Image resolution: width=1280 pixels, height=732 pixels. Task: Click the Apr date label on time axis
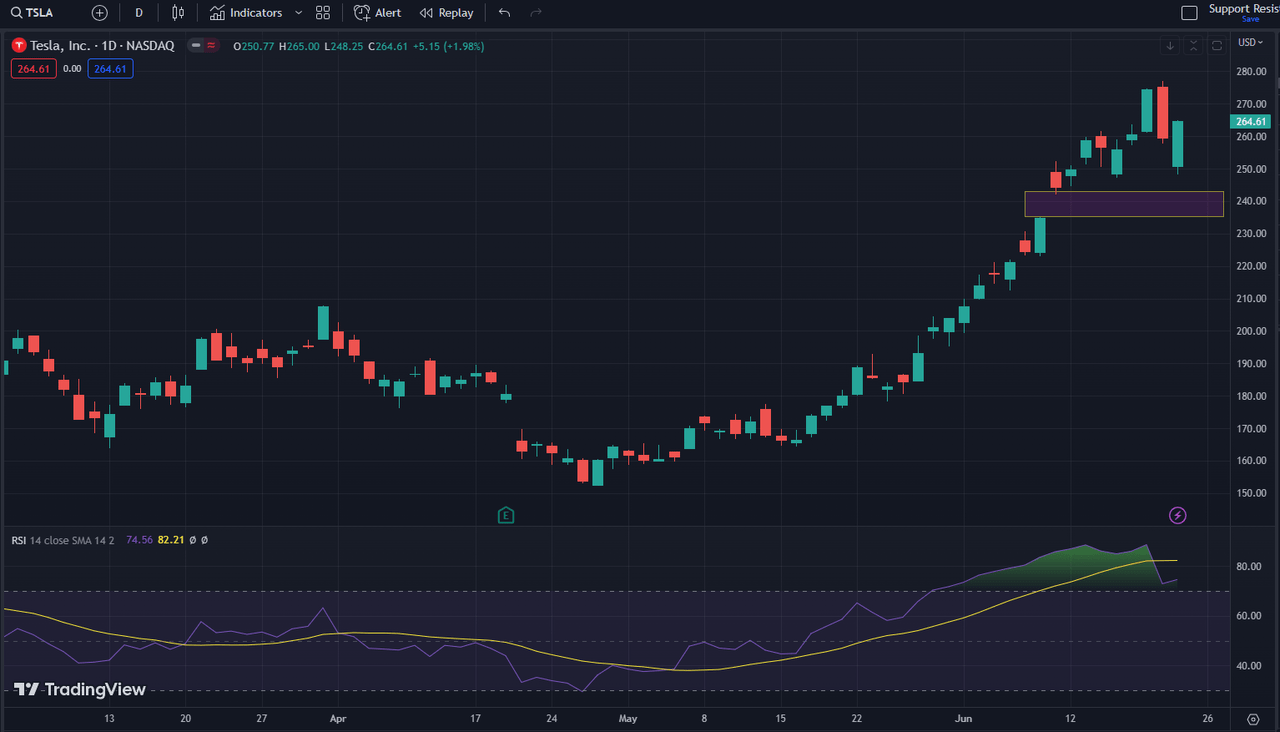[x=337, y=718]
